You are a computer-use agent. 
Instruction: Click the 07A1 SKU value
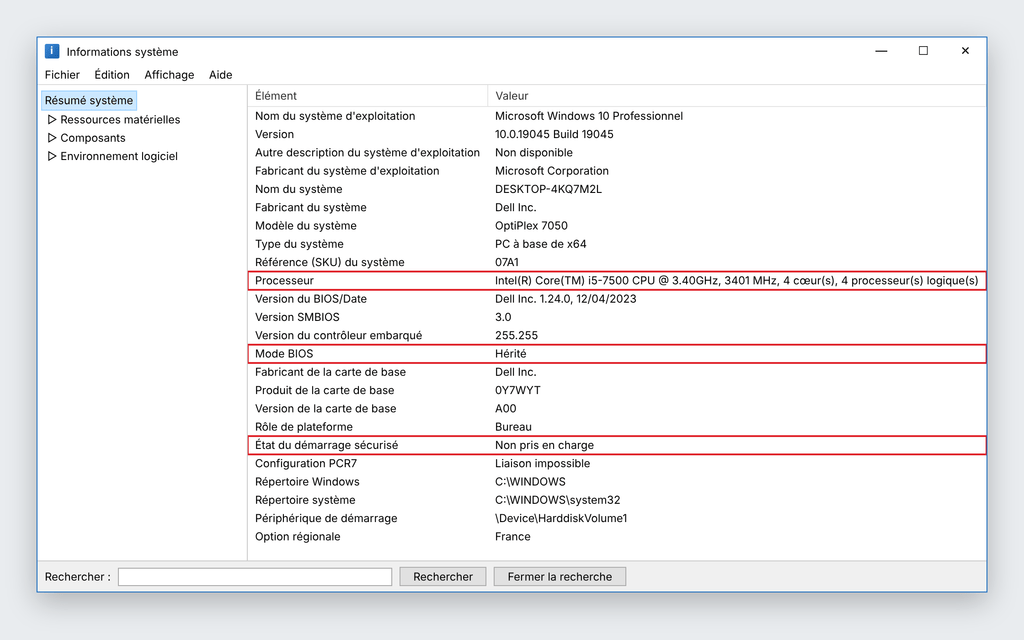click(x=507, y=262)
